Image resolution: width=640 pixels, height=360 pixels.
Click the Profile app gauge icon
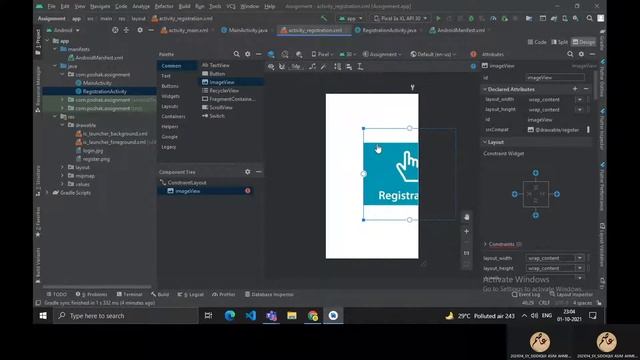(x=493, y=18)
